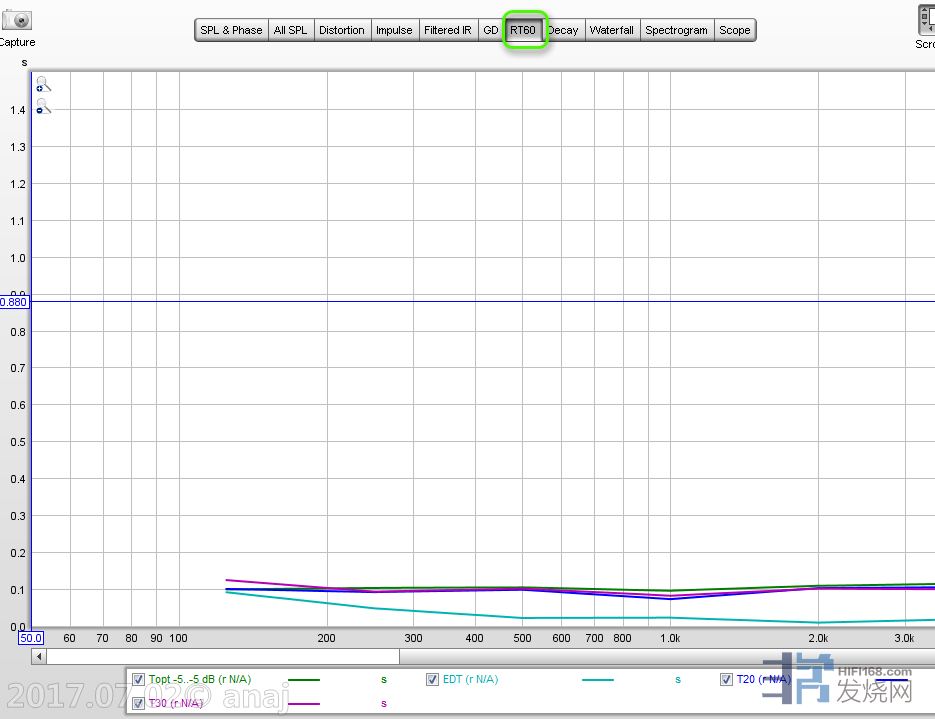This screenshot has height=719, width=935.
Task: Open the Filtered IR tab
Action: pos(447,30)
